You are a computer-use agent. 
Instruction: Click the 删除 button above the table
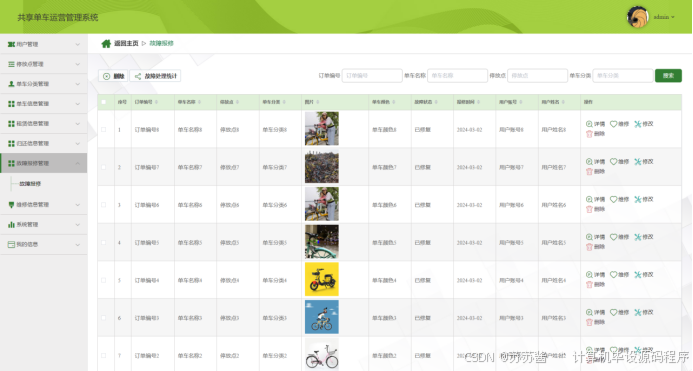coord(113,76)
